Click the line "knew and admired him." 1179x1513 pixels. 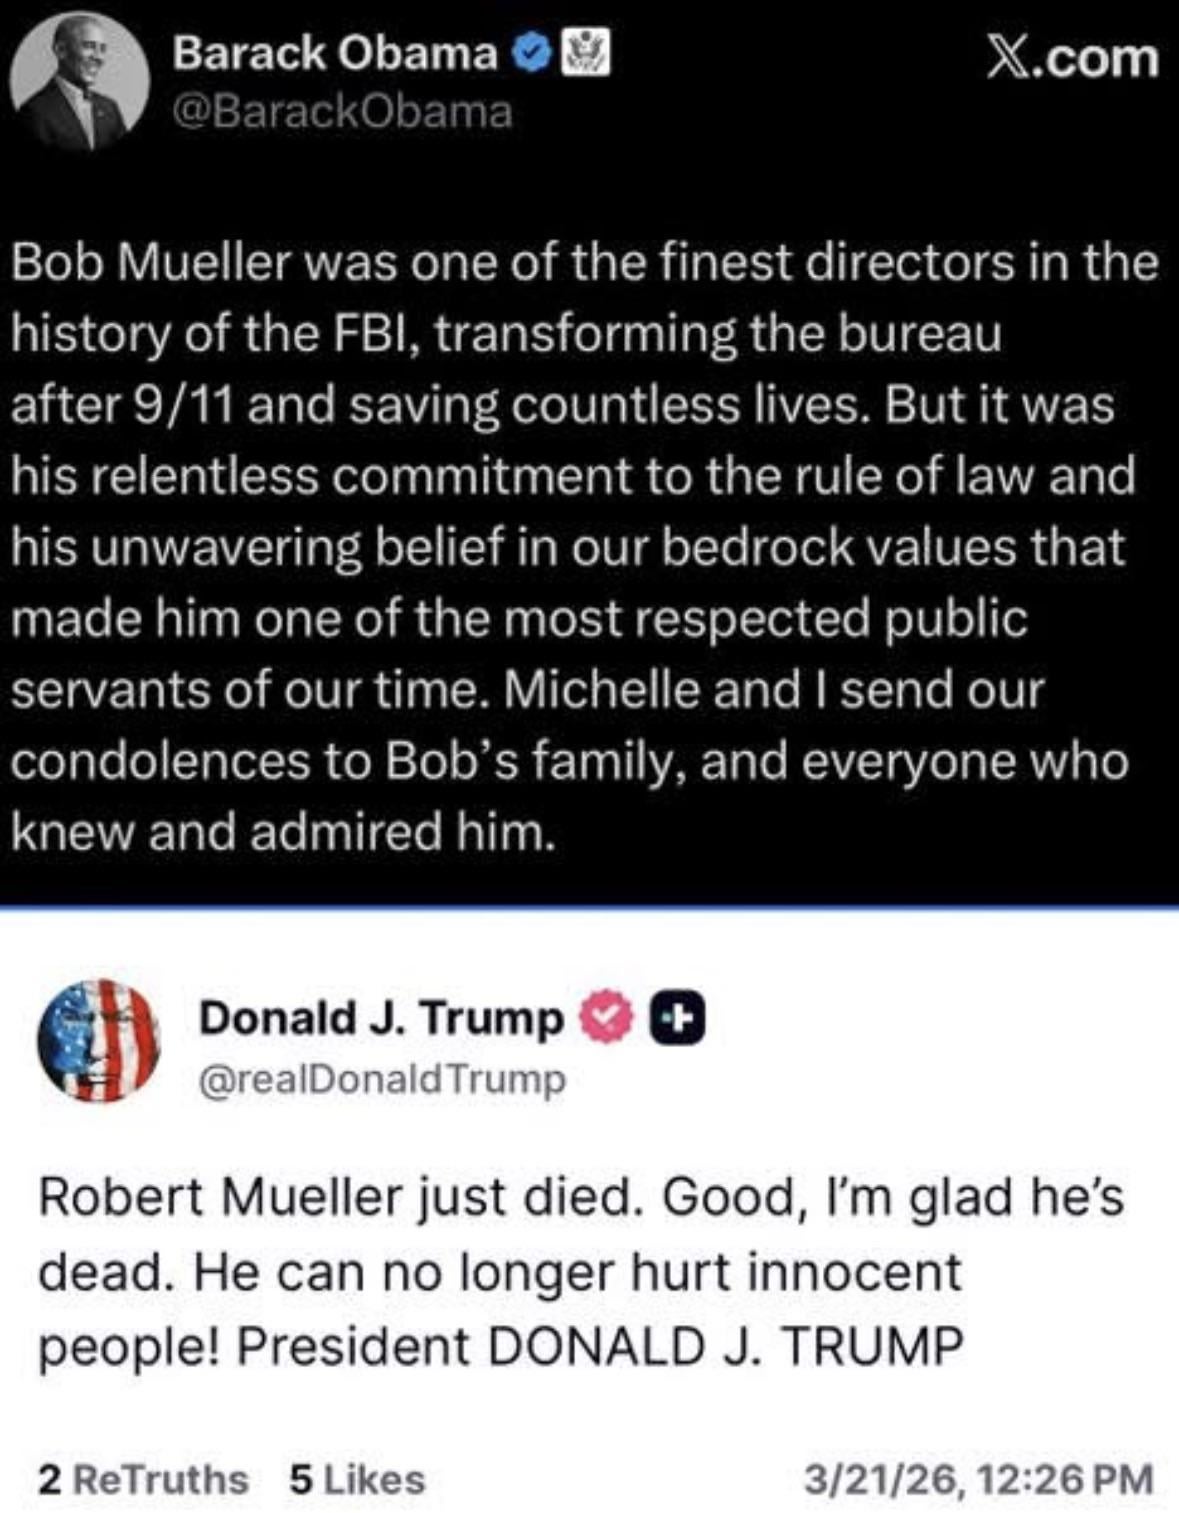click(283, 832)
